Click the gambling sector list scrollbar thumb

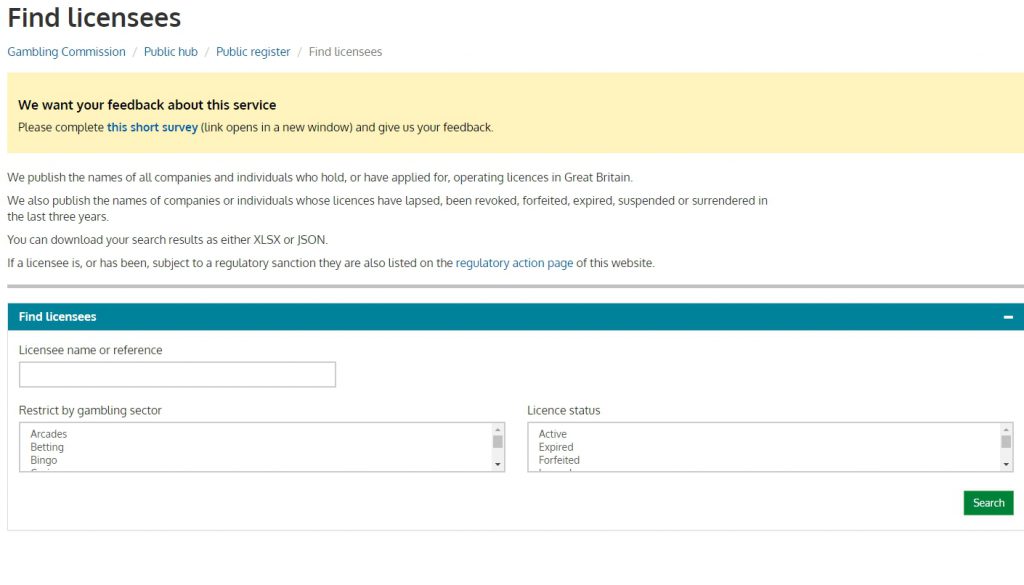tap(498, 442)
